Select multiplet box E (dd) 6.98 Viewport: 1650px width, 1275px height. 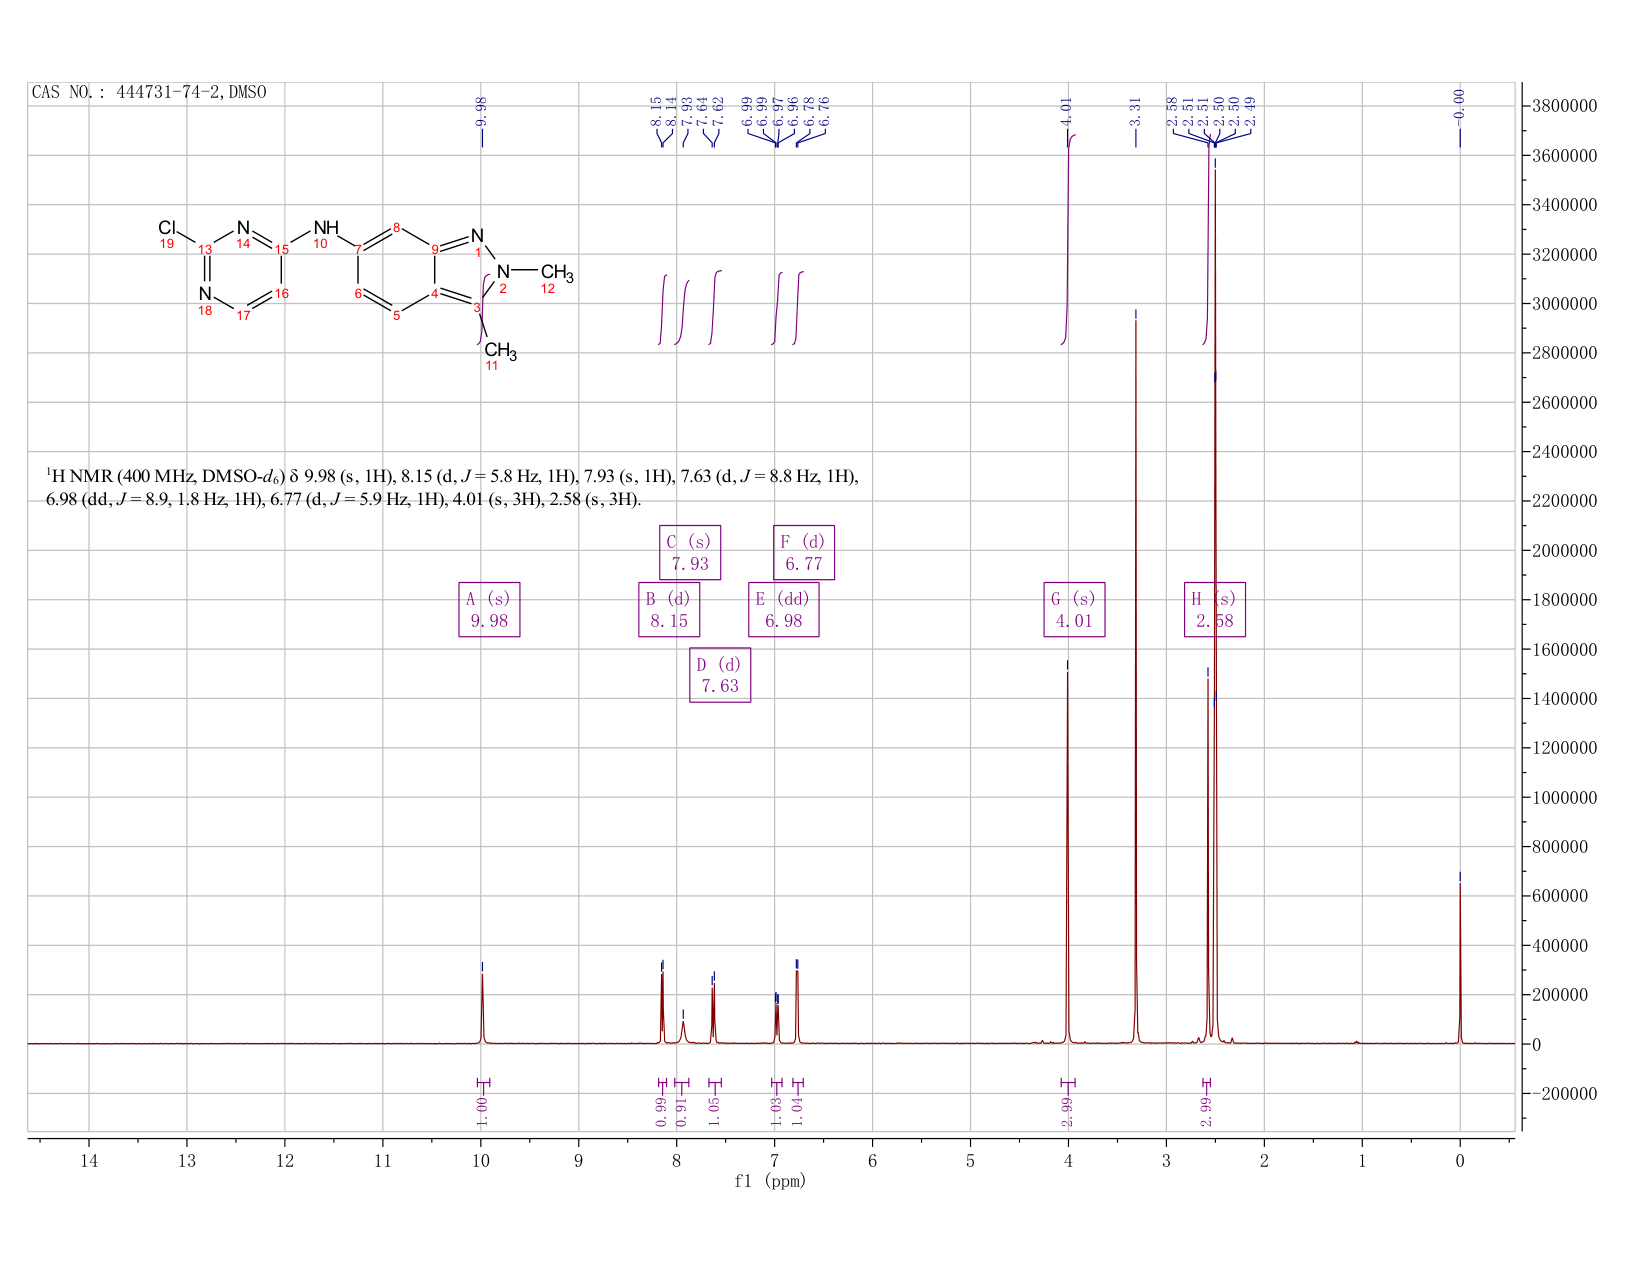[x=784, y=609]
